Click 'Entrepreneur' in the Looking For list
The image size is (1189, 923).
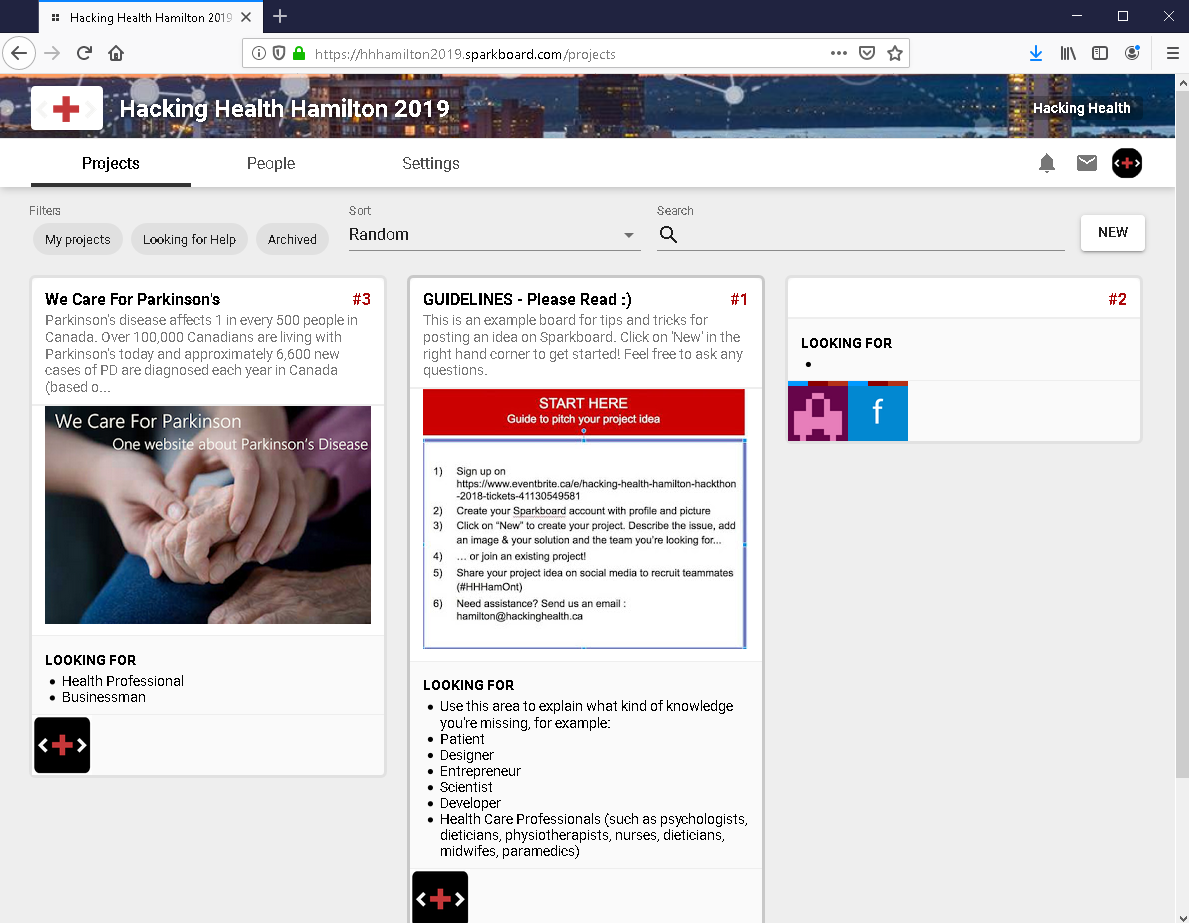tap(480, 771)
